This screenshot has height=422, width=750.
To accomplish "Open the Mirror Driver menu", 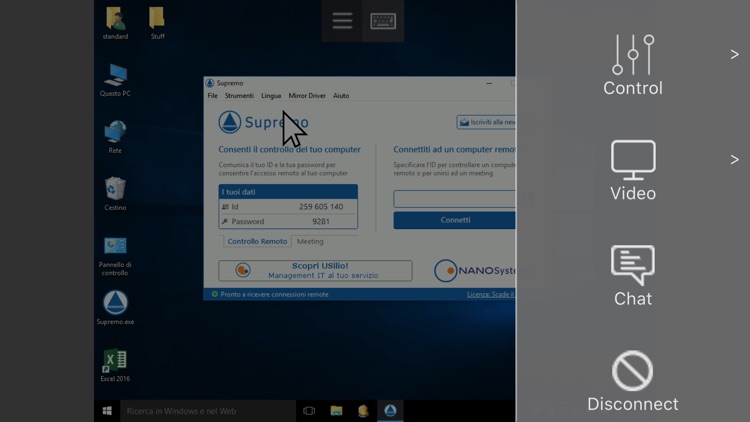I will 307,96.
